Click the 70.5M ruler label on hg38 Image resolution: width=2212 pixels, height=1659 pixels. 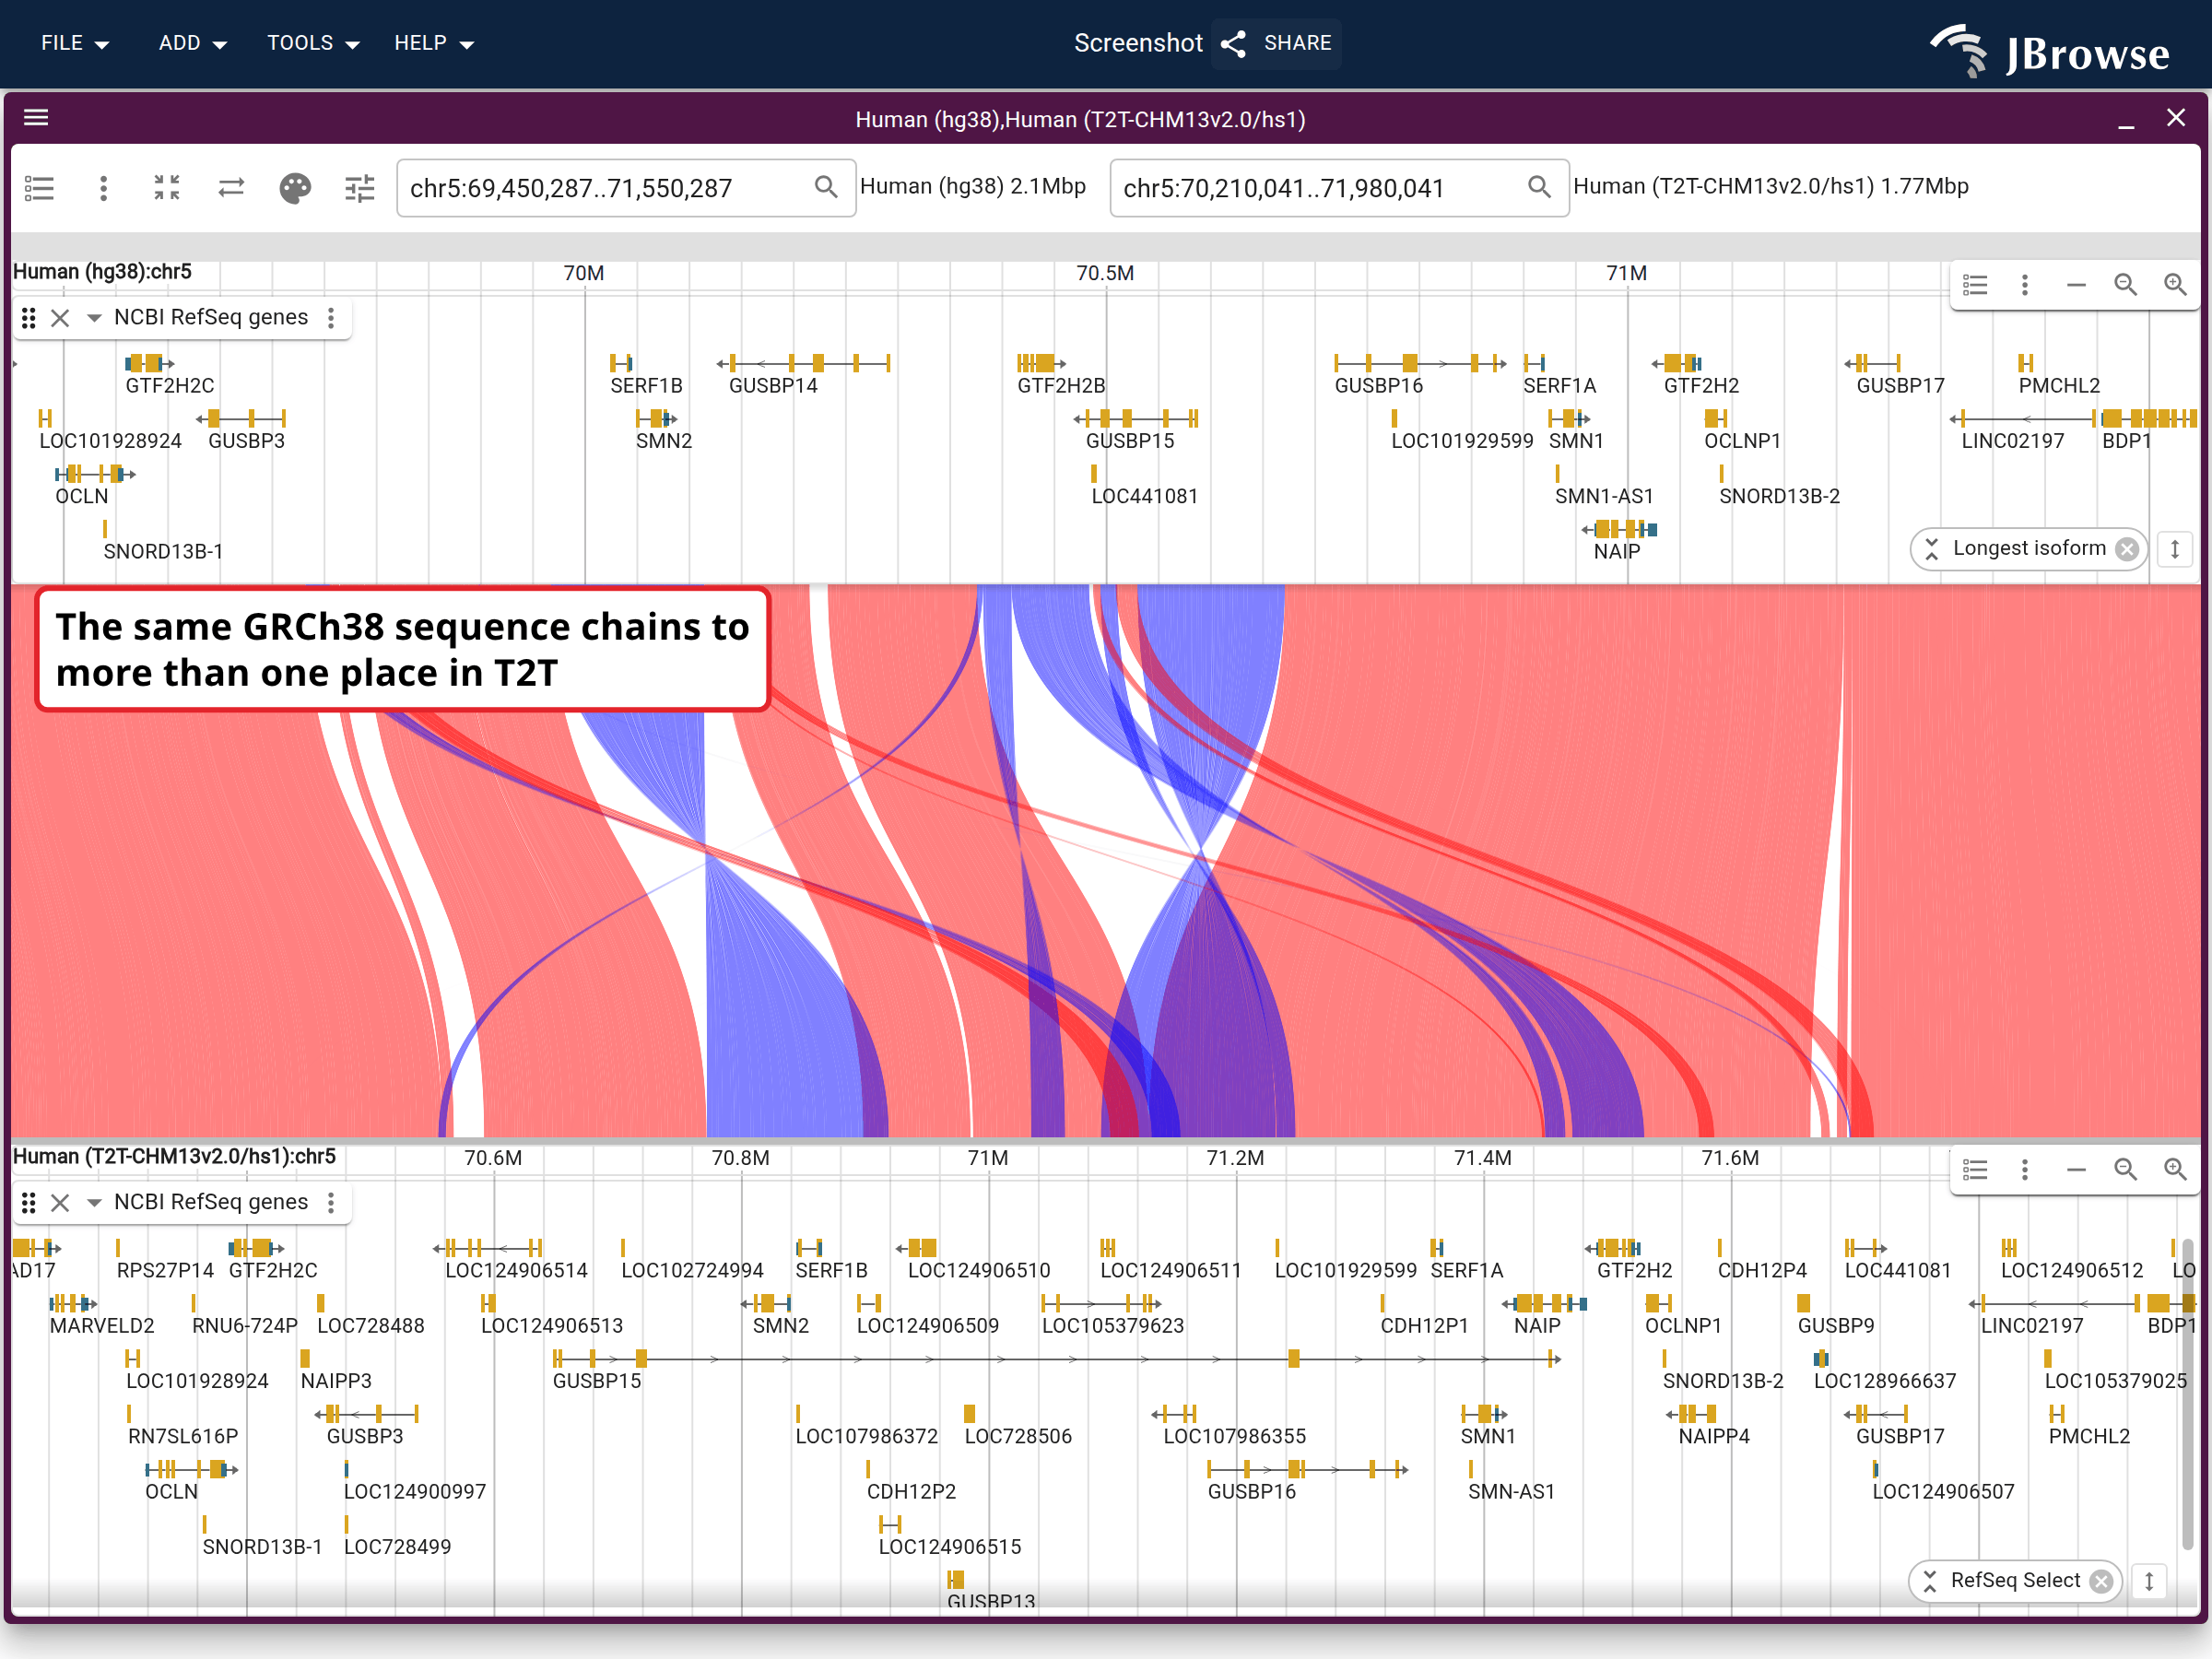point(1104,273)
